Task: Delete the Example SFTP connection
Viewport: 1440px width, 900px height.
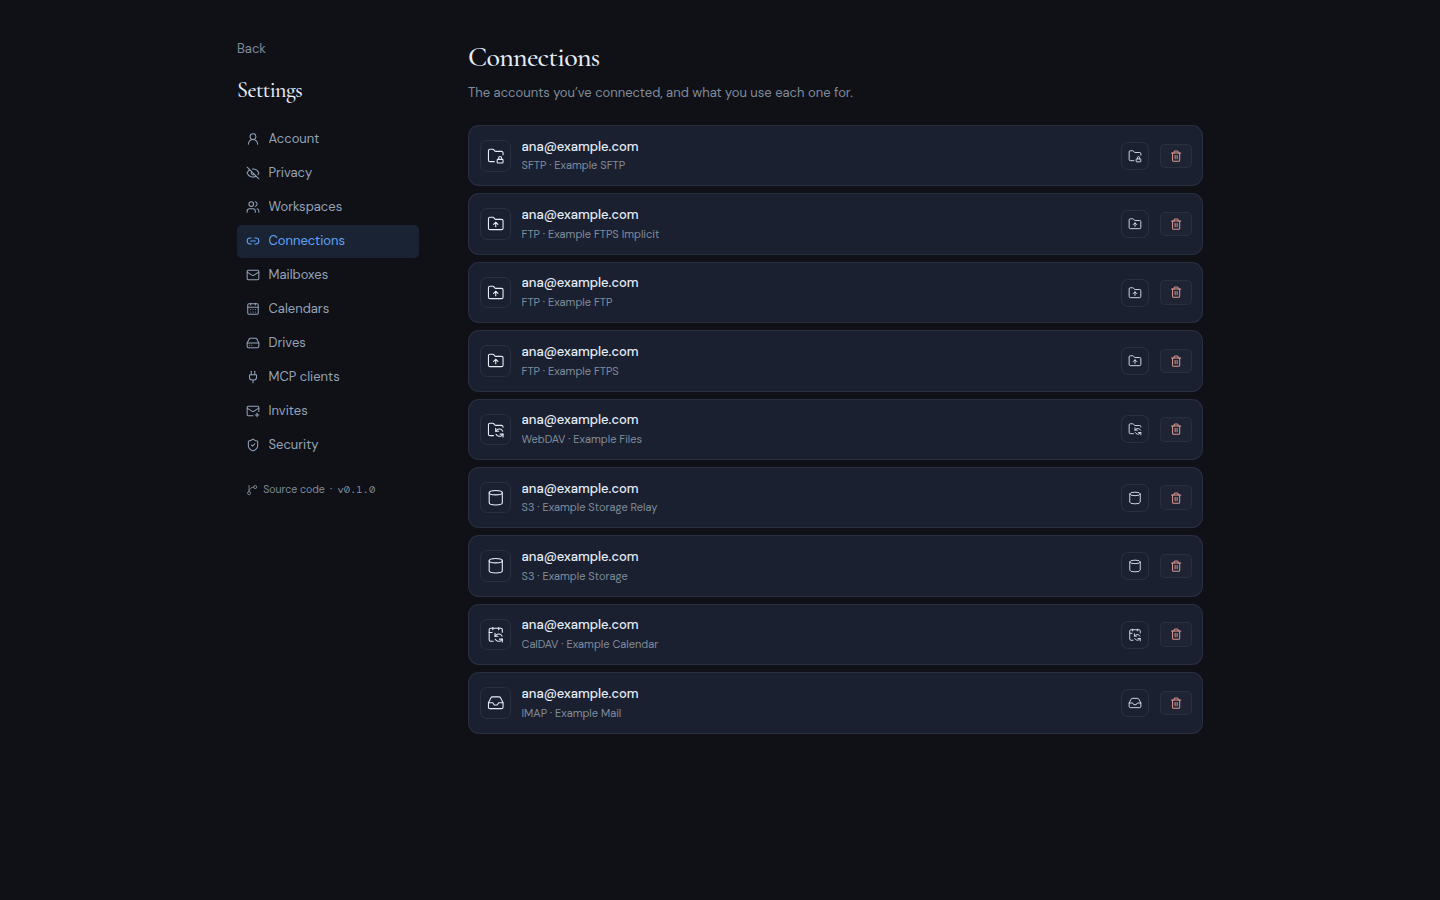Action: coord(1175,156)
